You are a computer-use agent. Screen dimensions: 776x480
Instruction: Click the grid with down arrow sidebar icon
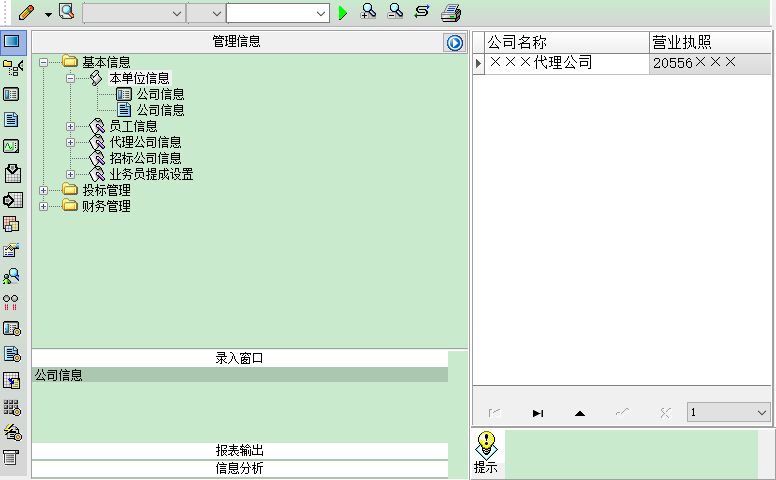coord(12,173)
